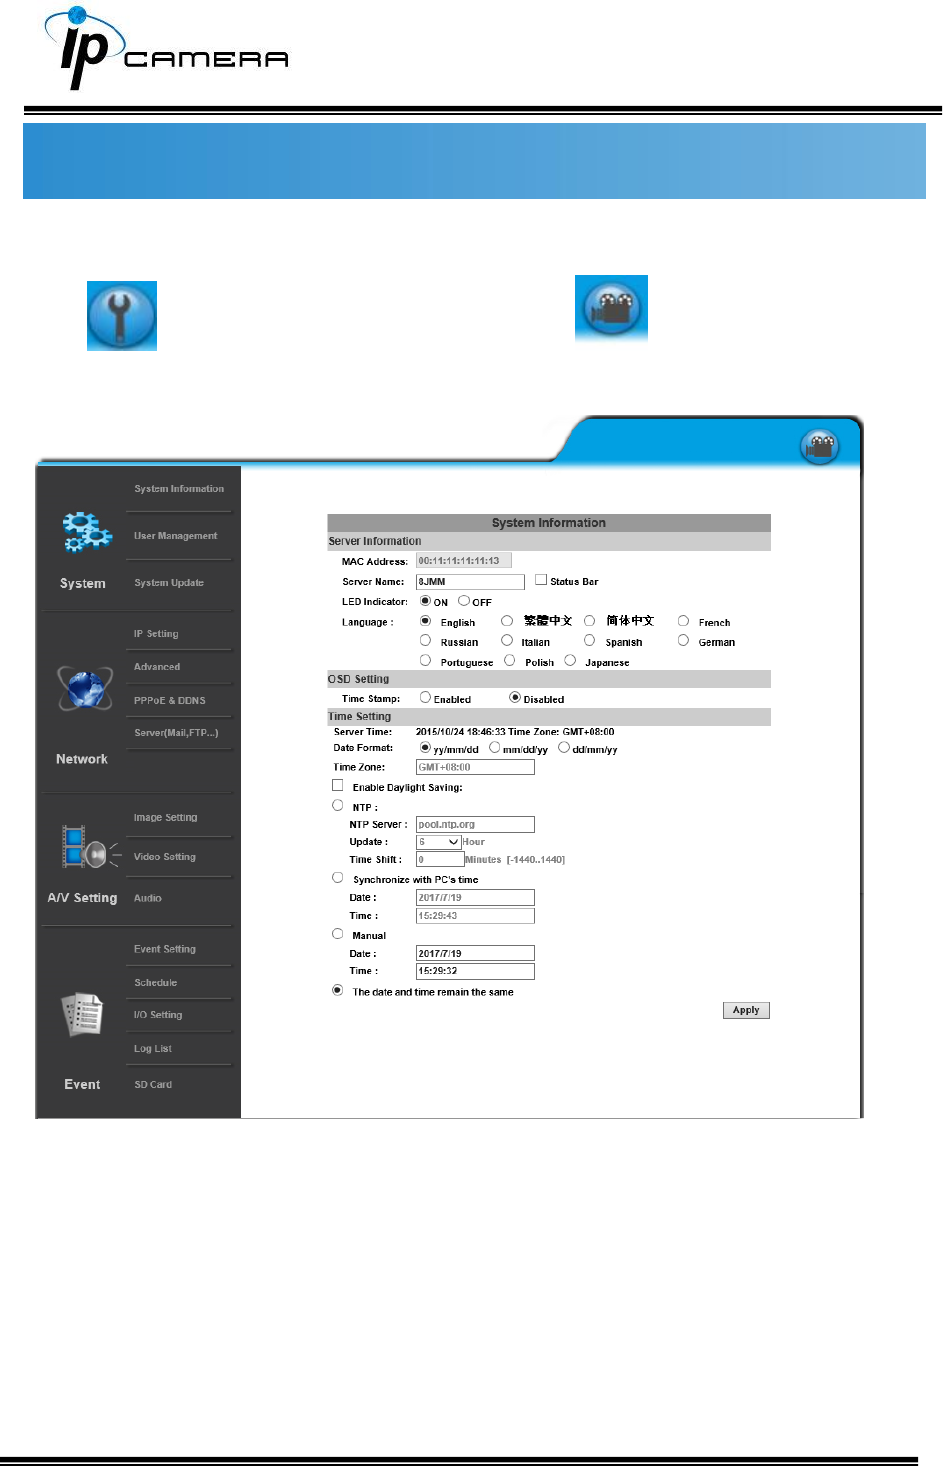
Task: Open Audio settings
Action: point(148,898)
